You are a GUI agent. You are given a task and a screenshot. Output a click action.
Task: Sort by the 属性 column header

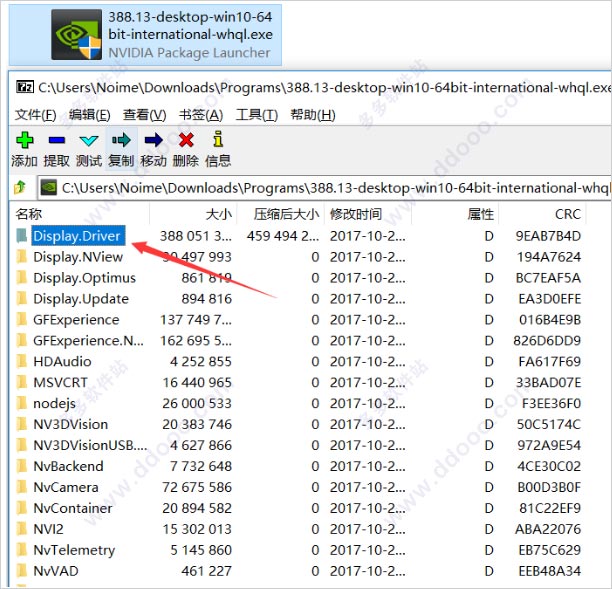[x=480, y=214]
